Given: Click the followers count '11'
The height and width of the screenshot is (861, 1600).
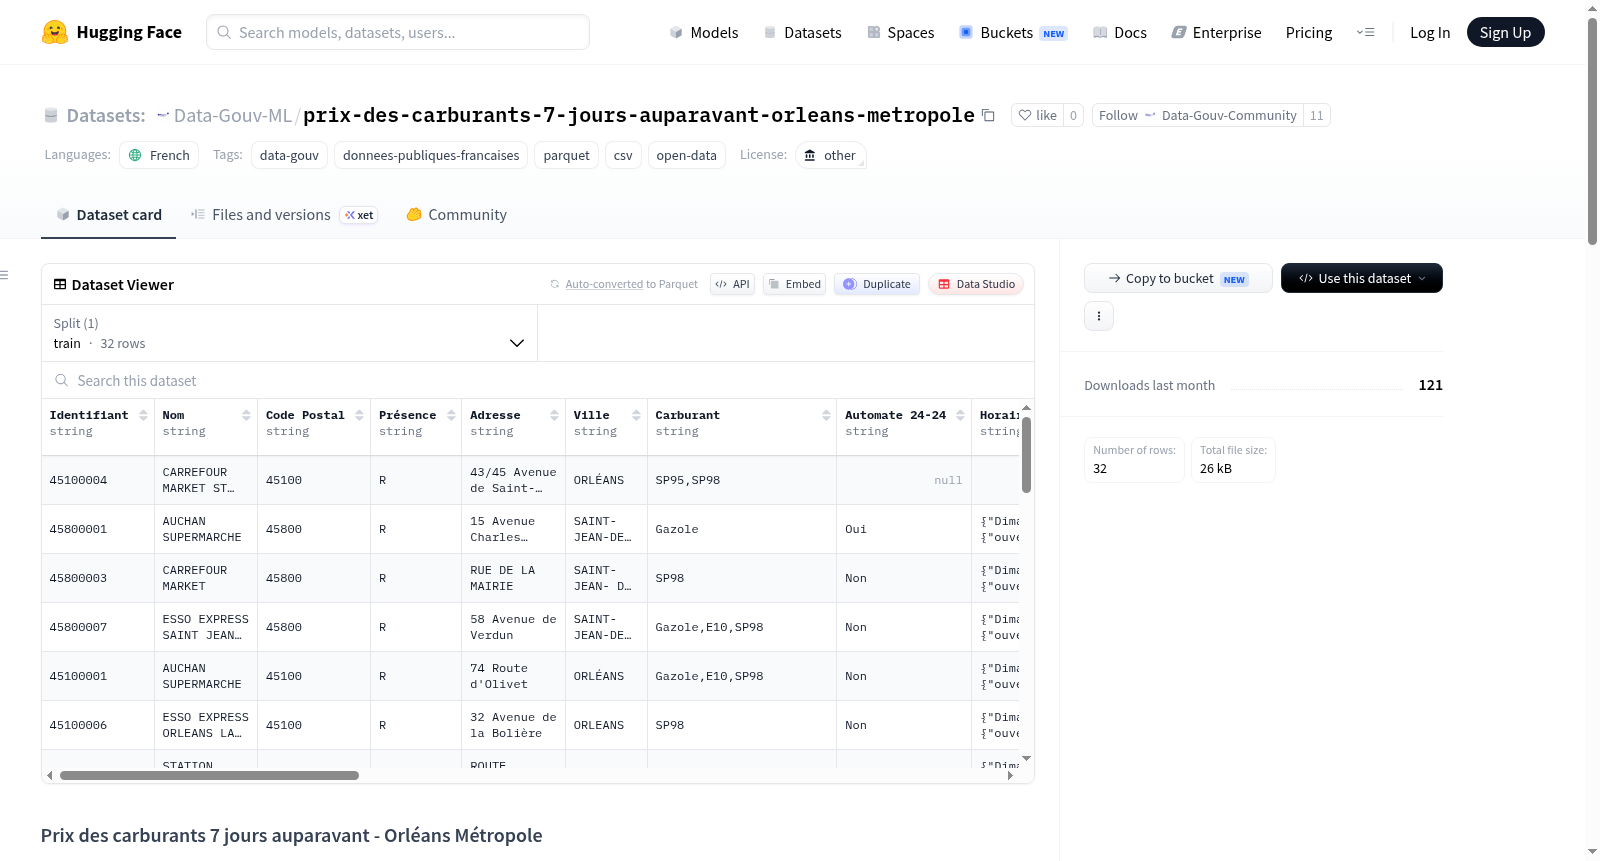Looking at the screenshot, I should point(1316,115).
